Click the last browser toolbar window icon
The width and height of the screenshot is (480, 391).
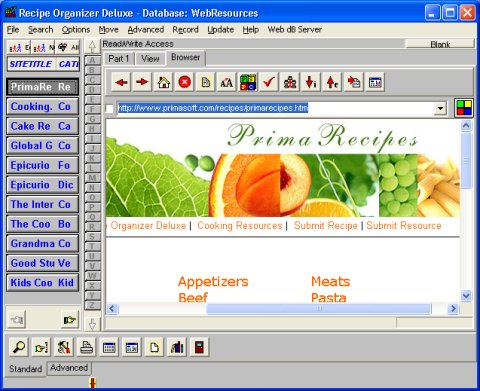375,82
